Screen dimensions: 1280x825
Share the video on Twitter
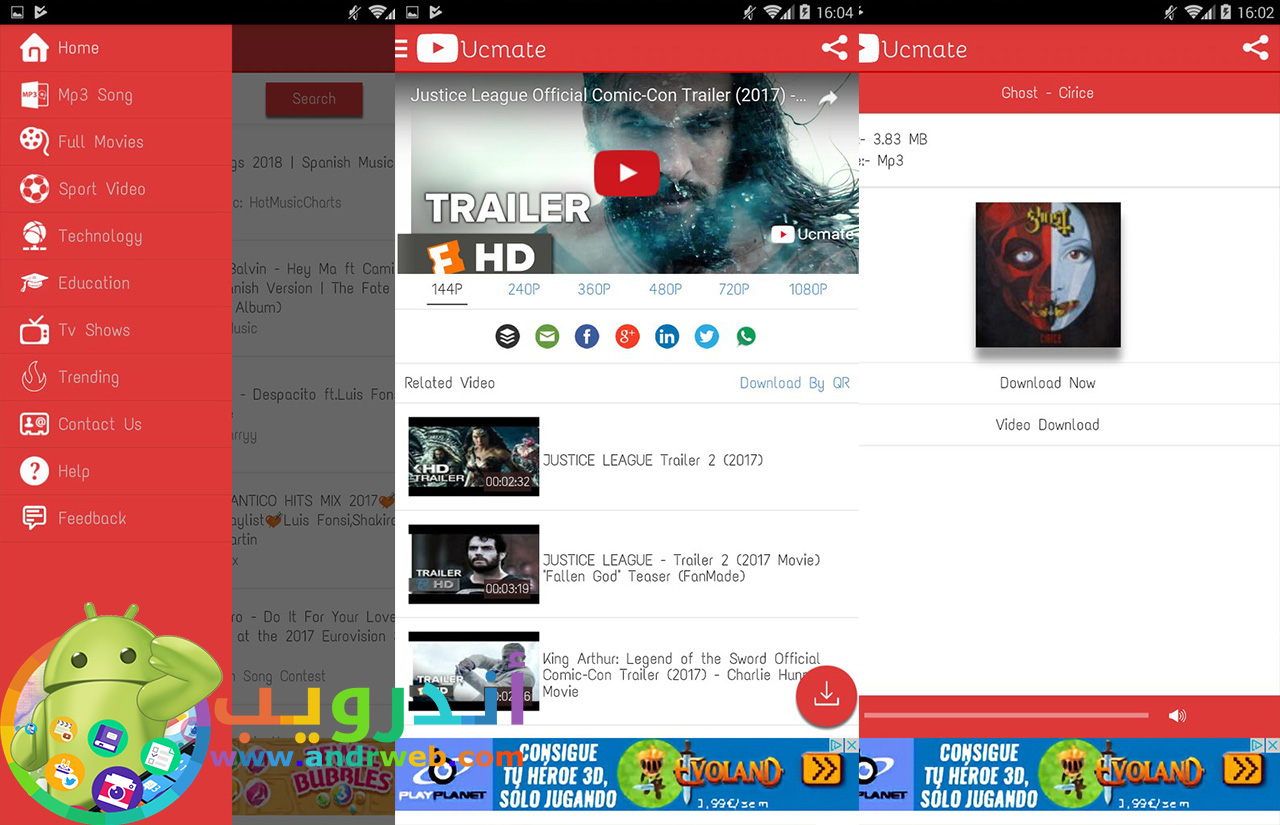[x=707, y=336]
